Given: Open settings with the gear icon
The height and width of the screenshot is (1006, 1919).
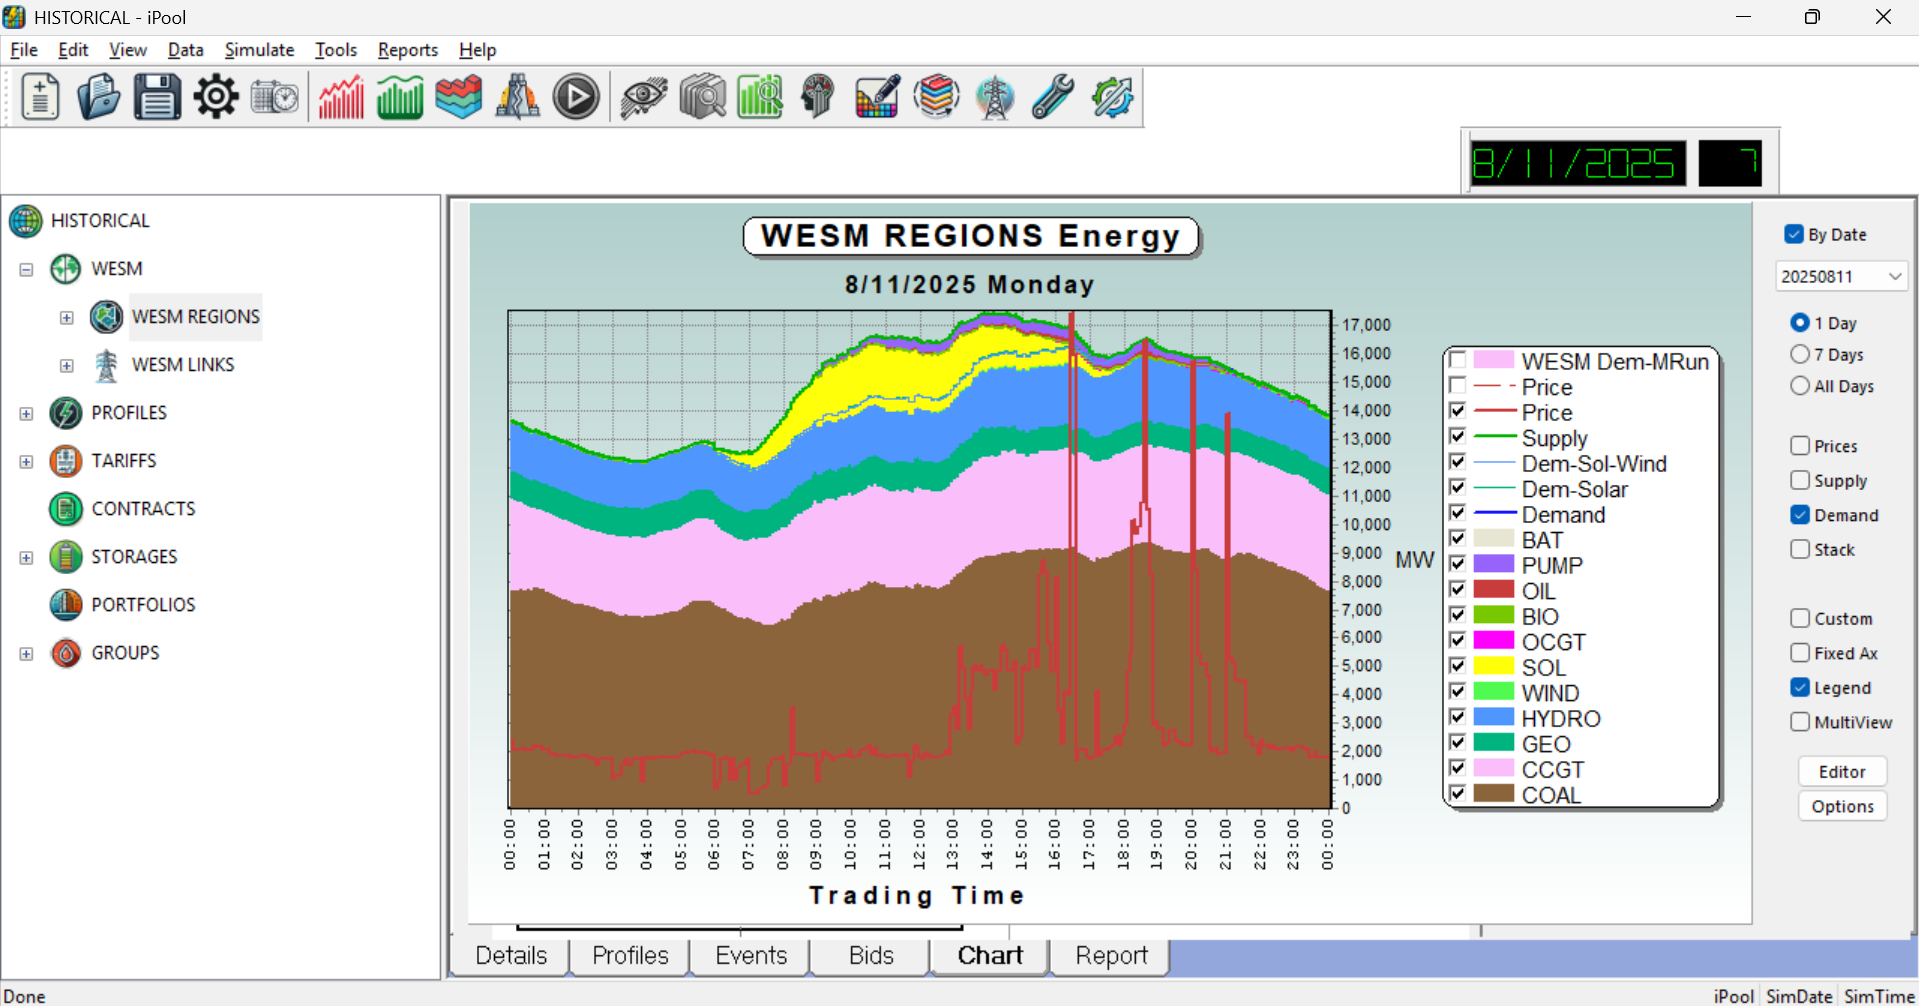Looking at the screenshot, I should click(x=216, y=98).
